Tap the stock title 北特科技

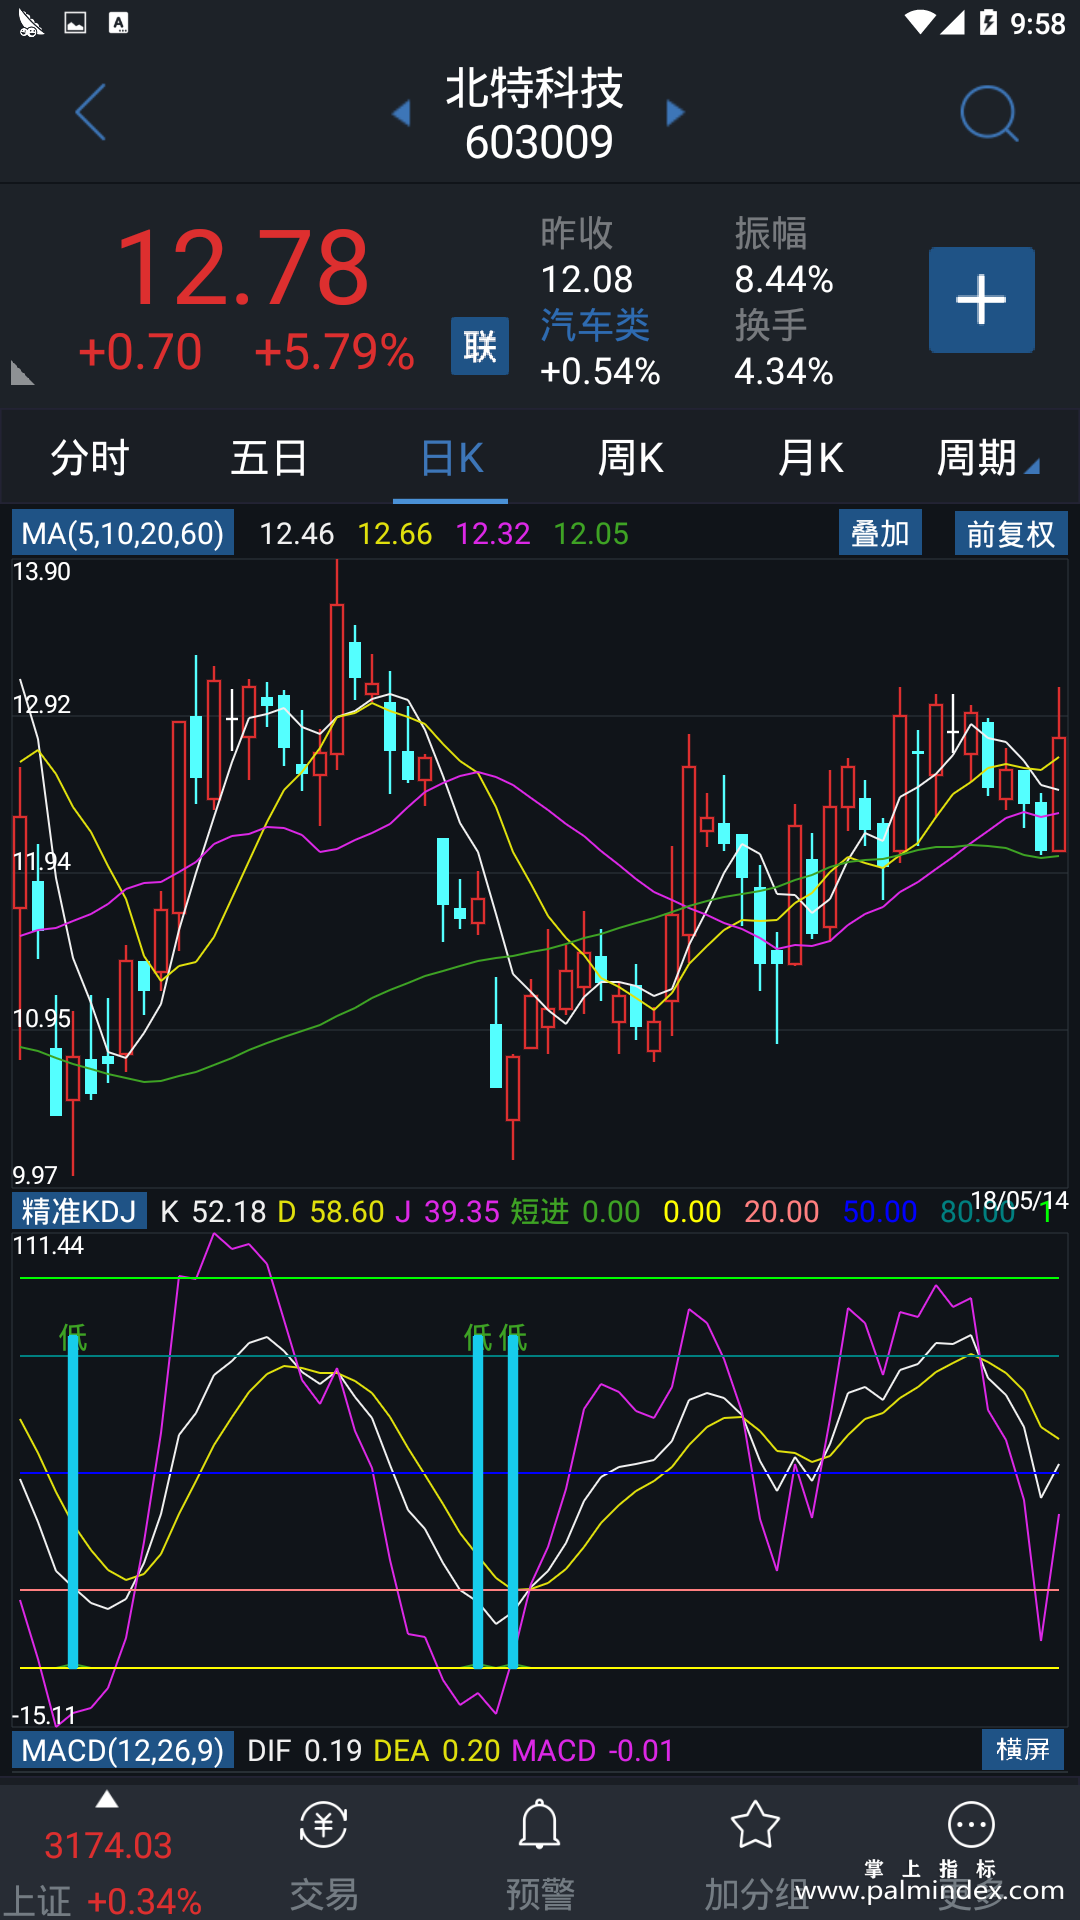click(x=535, y=88)
